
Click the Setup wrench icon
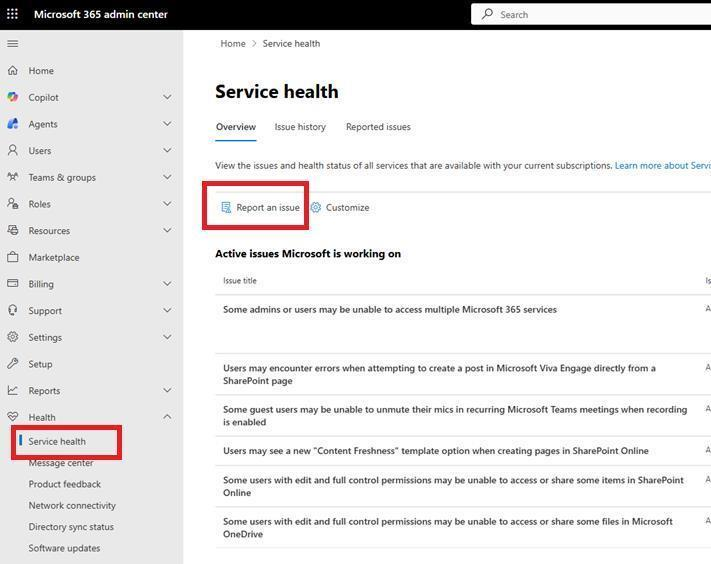pyautogui.click(x=13, y=364)
